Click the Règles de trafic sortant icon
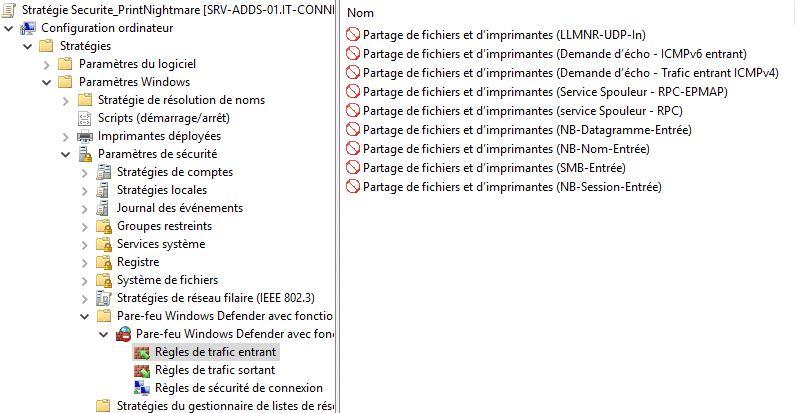Image resolution: width=798 pixels, height=413 pixels. click(x=141, y=370)
